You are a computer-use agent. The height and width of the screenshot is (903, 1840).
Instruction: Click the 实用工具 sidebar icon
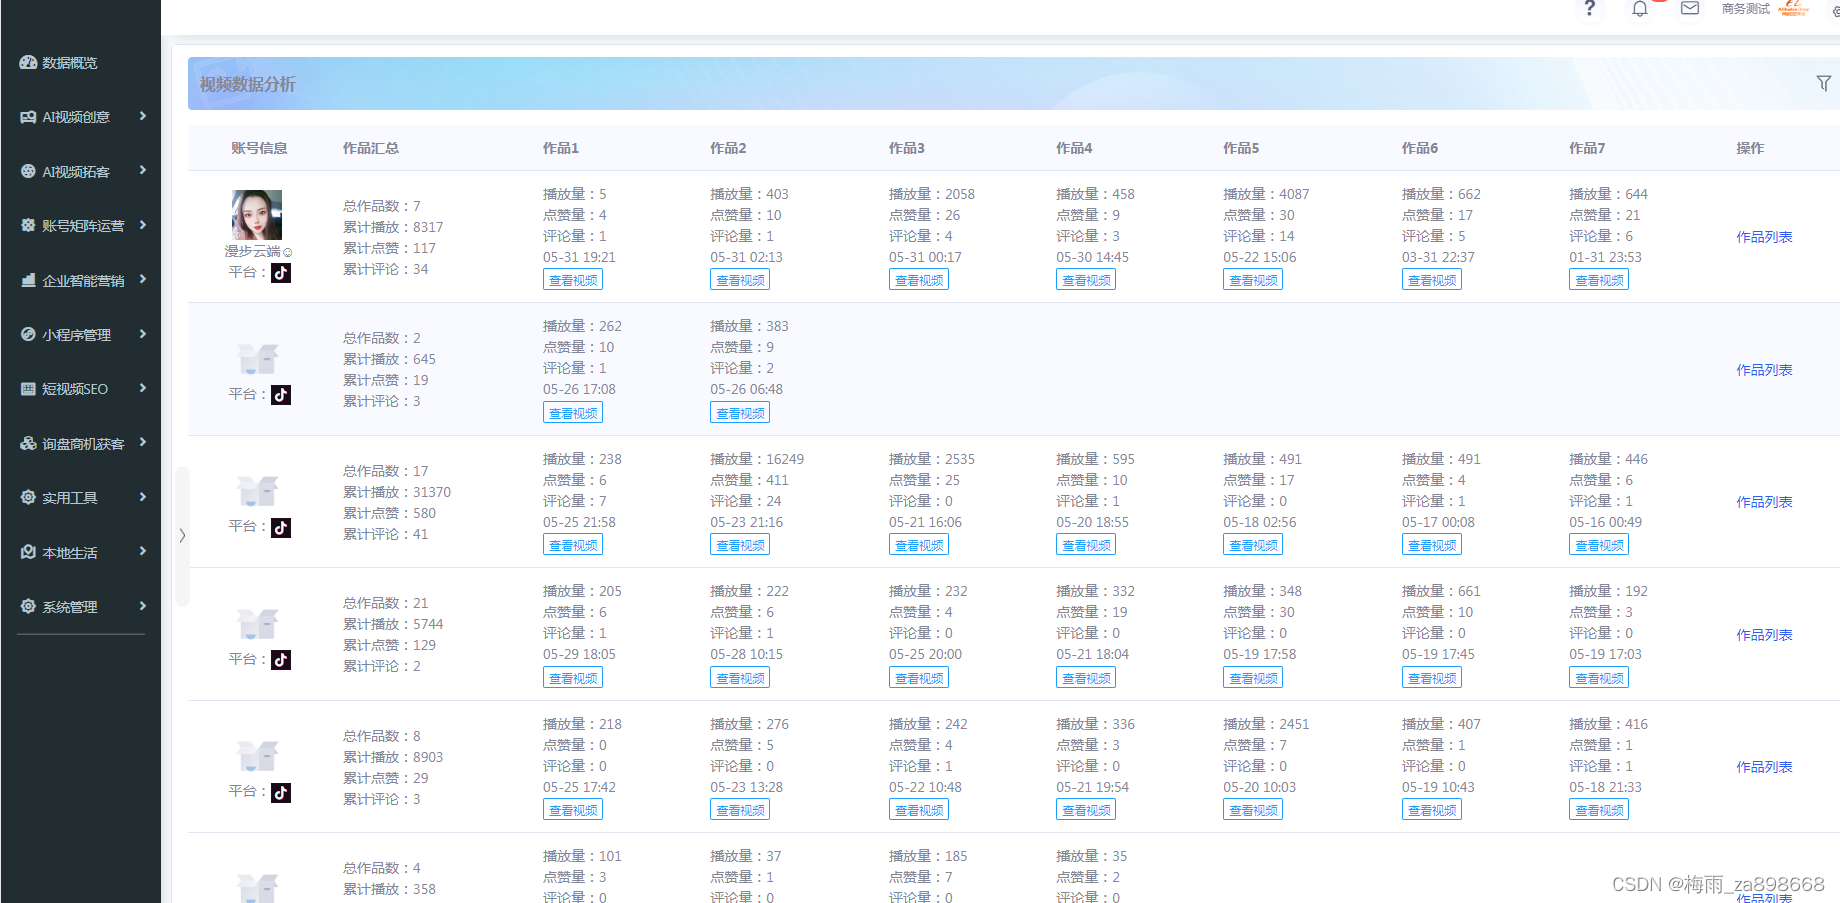28,497
